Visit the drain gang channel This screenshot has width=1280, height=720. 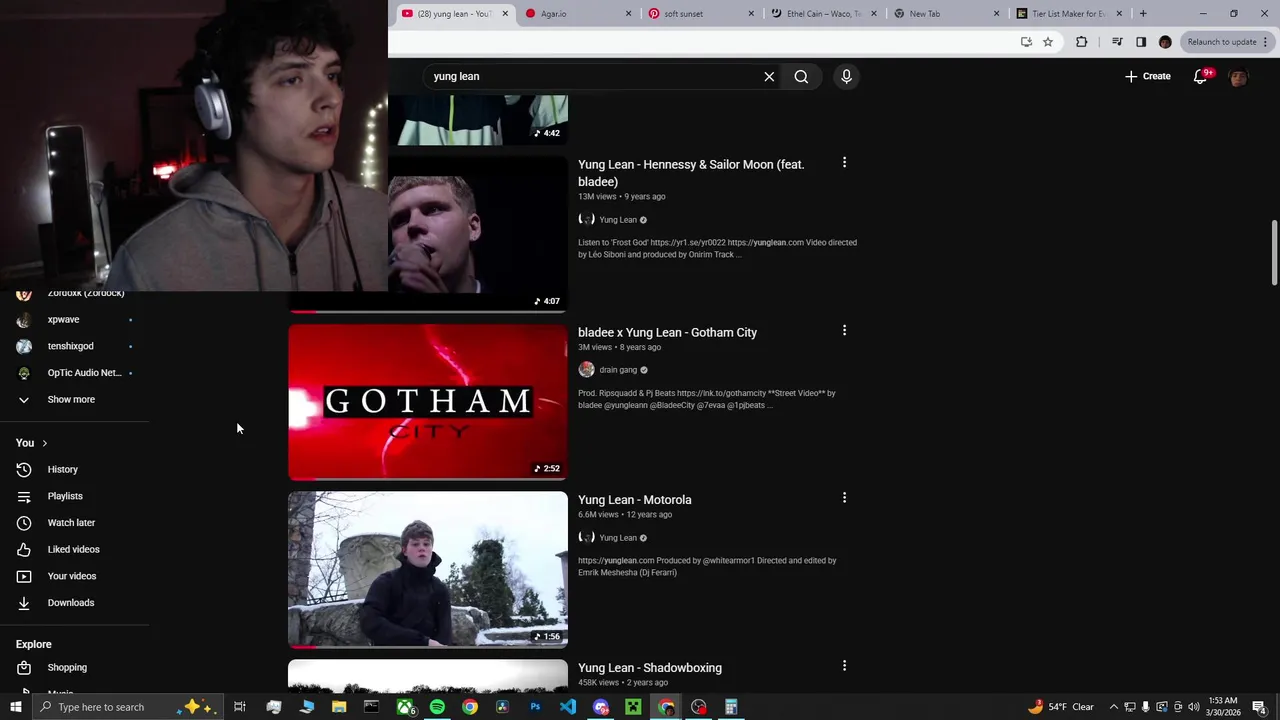pyautogui.click(x=617, y=370)
